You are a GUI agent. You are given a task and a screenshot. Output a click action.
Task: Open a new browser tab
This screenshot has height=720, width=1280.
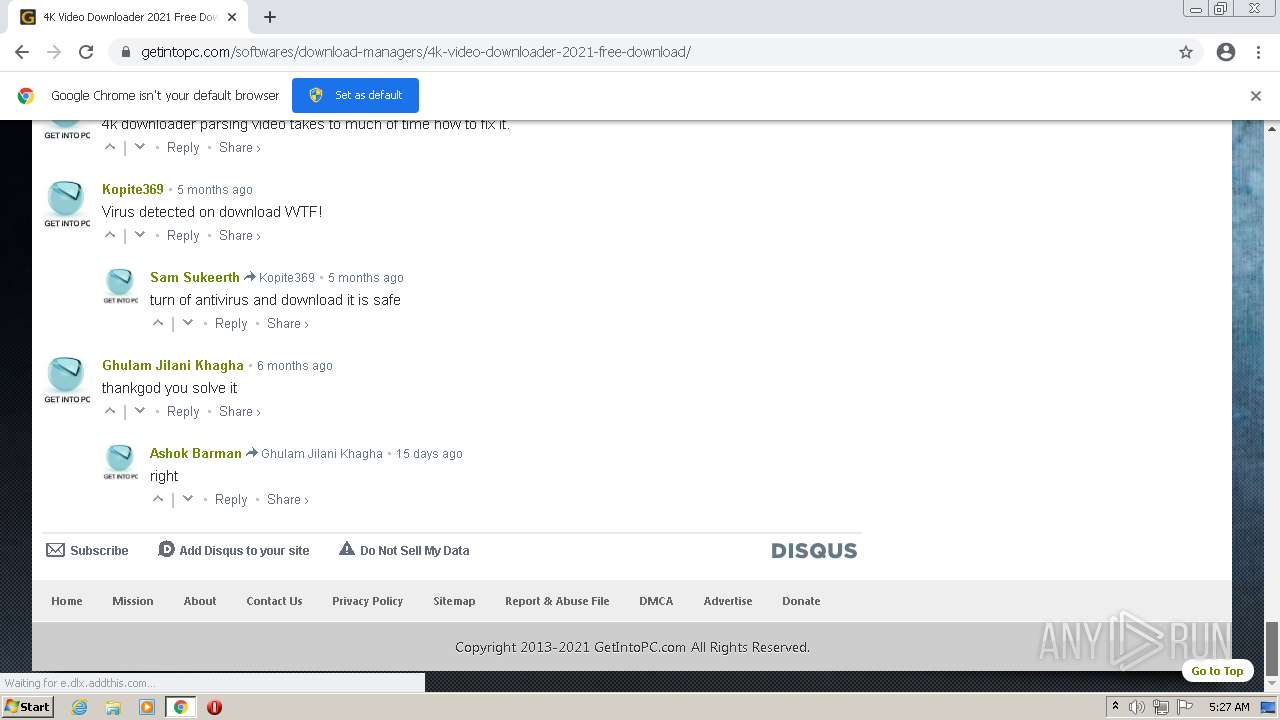coord(270,17)
